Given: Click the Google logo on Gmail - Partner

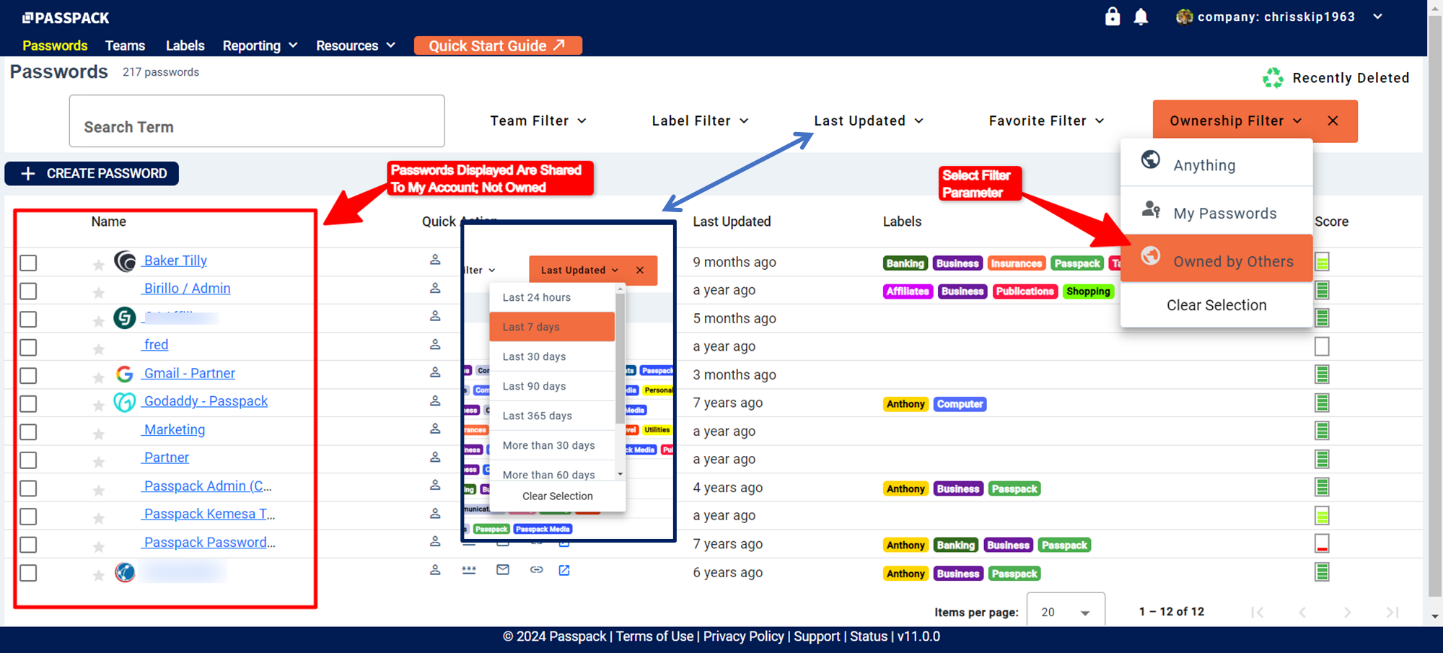Looking at the screenshot, I should tap(124, 374).
